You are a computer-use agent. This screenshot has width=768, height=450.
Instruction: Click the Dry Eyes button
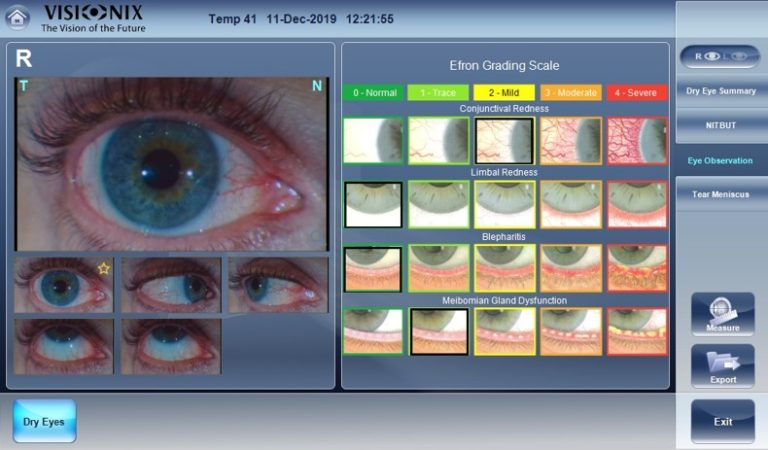pos(44,421)
